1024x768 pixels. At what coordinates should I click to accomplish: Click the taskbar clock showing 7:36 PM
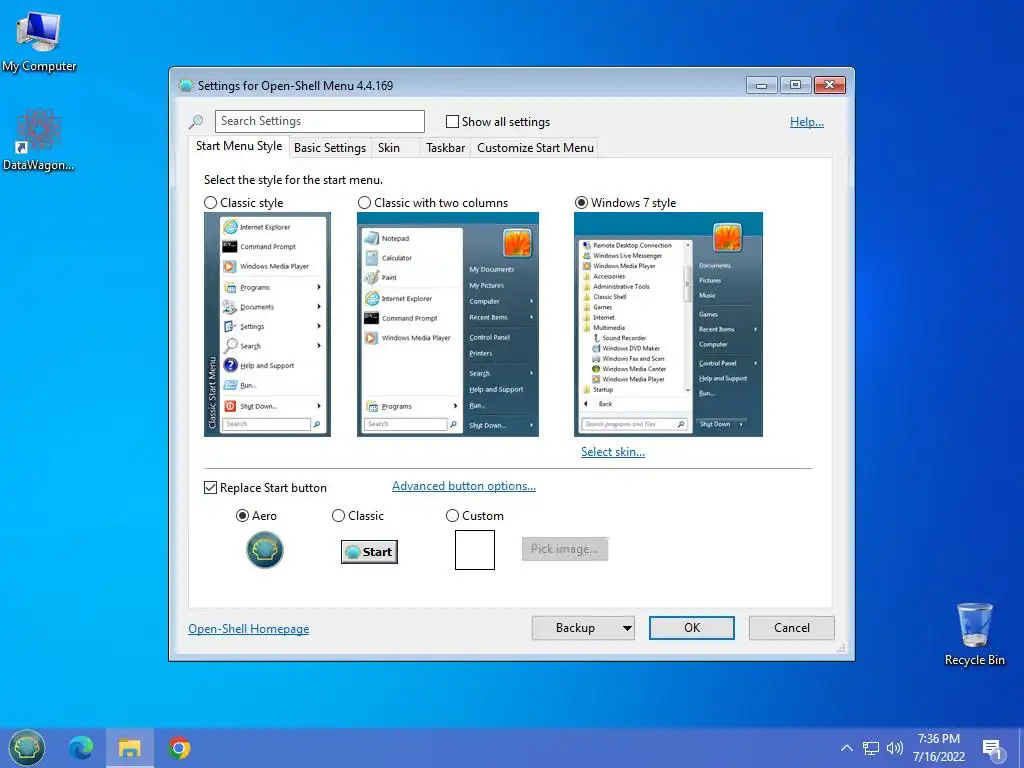[x=938, y=748]
